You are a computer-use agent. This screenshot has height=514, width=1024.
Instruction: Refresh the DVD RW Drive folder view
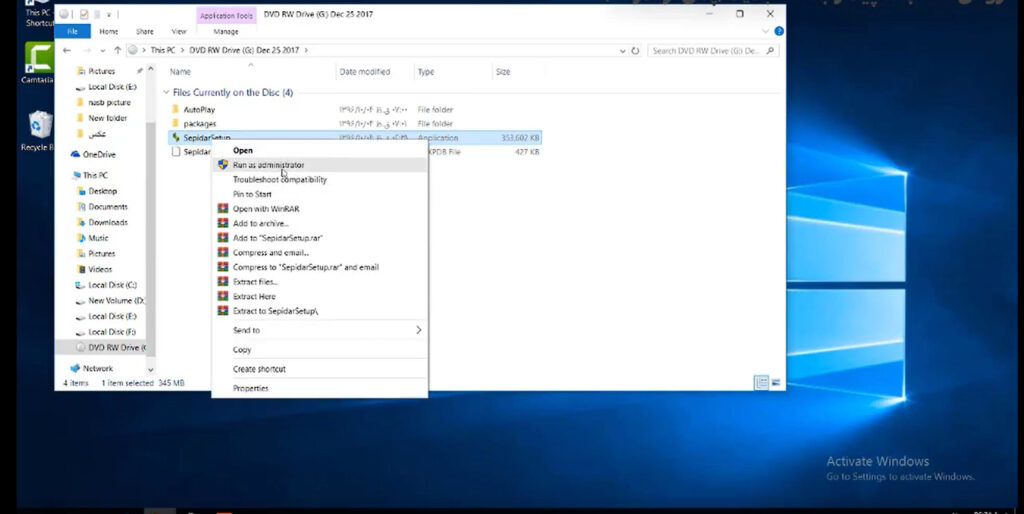[635, 50]
